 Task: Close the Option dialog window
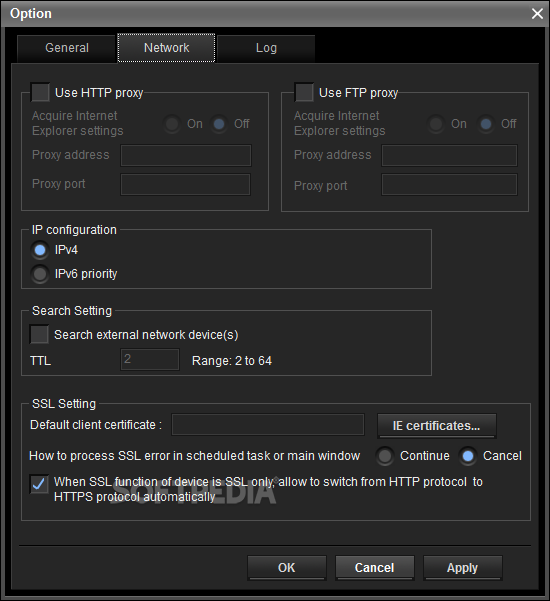tap(537, 13)
